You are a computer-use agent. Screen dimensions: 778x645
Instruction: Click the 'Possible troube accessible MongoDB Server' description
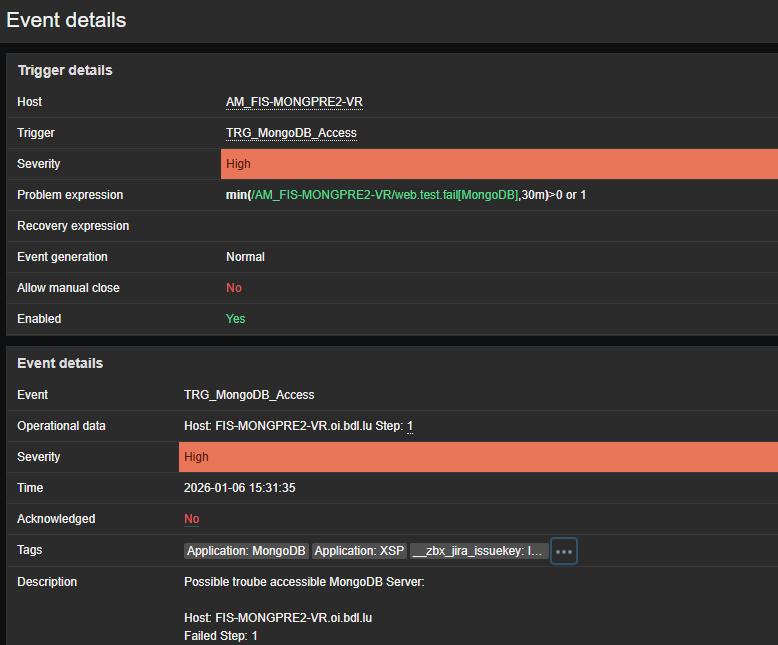pos(304,582)
